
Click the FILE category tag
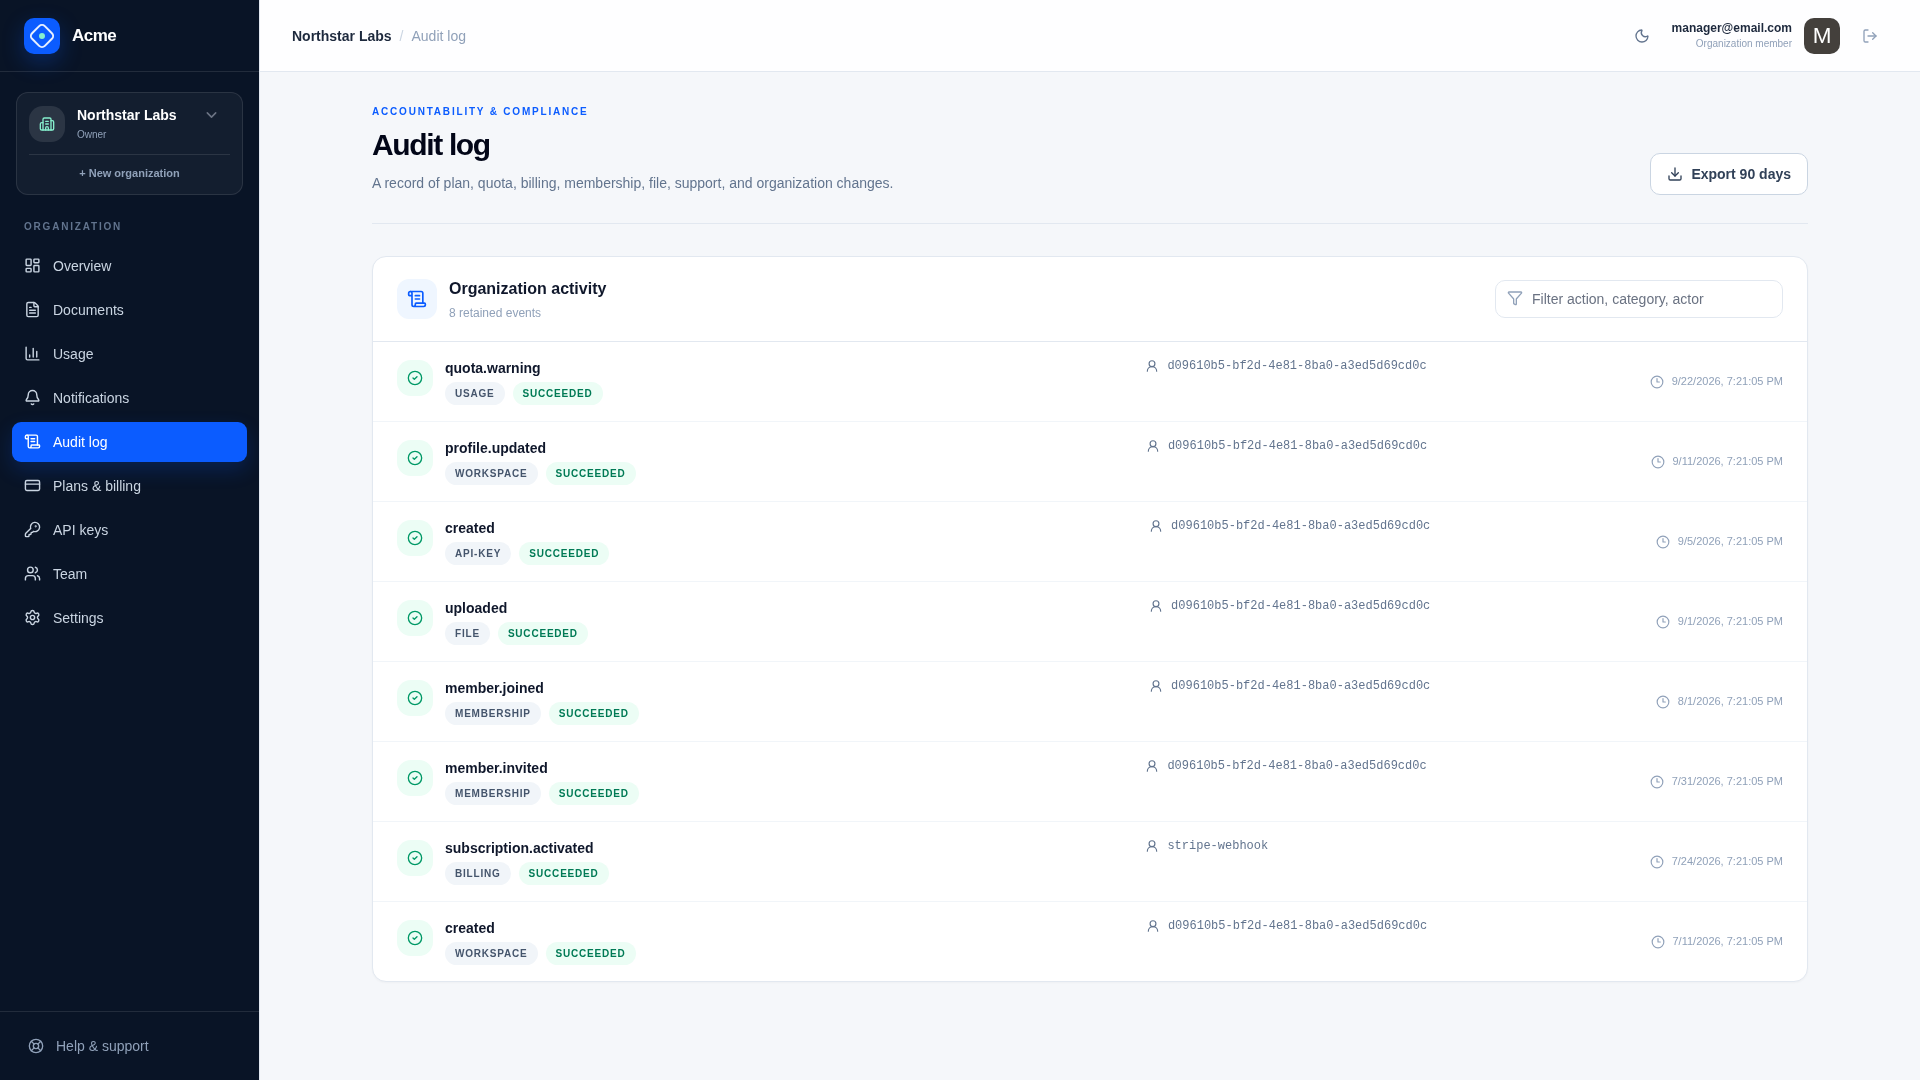[467, 634]
